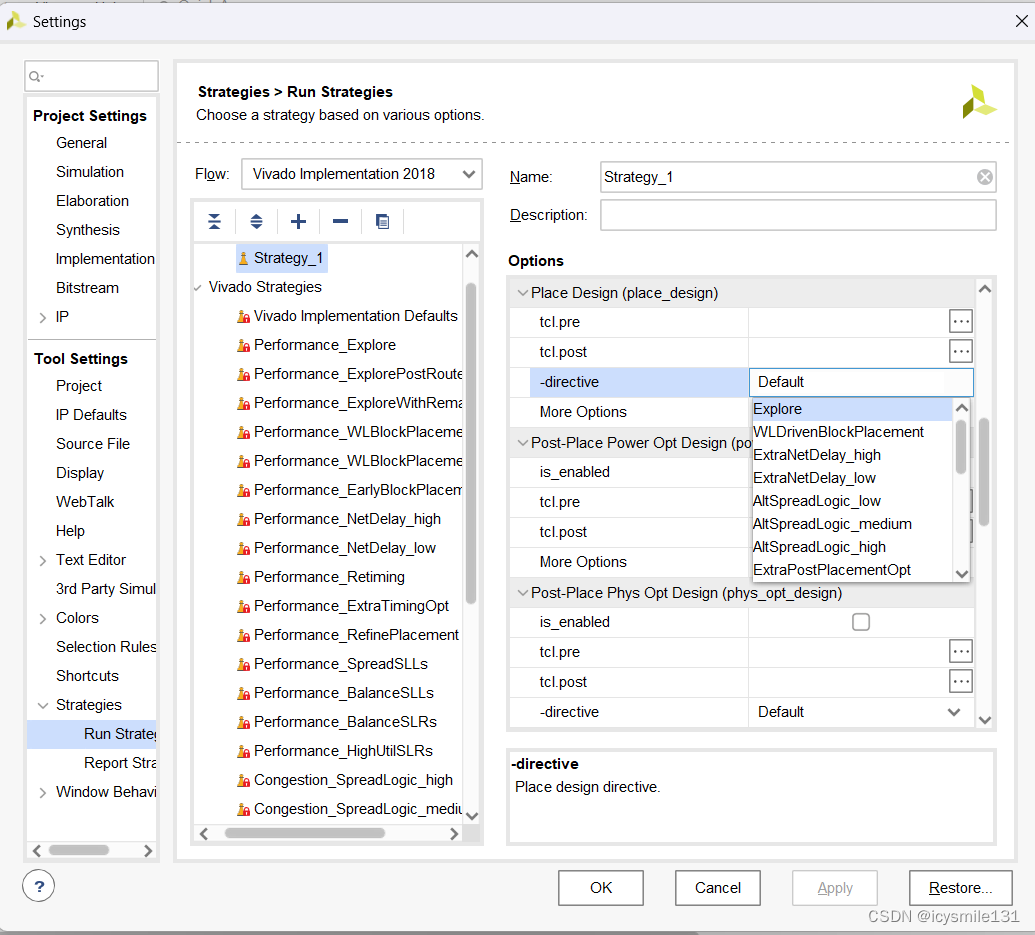This screenshot has height=935, width=1035.
Task: Click the Performance_Explore locked strategy icon
Action: (244, 345)
